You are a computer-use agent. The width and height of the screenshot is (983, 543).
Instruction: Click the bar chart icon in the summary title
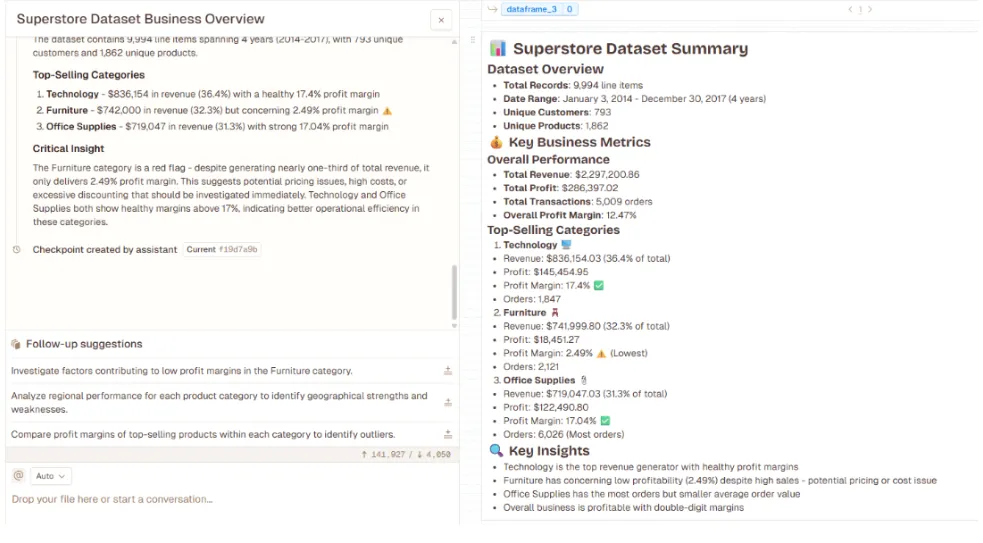click(498, 48)
